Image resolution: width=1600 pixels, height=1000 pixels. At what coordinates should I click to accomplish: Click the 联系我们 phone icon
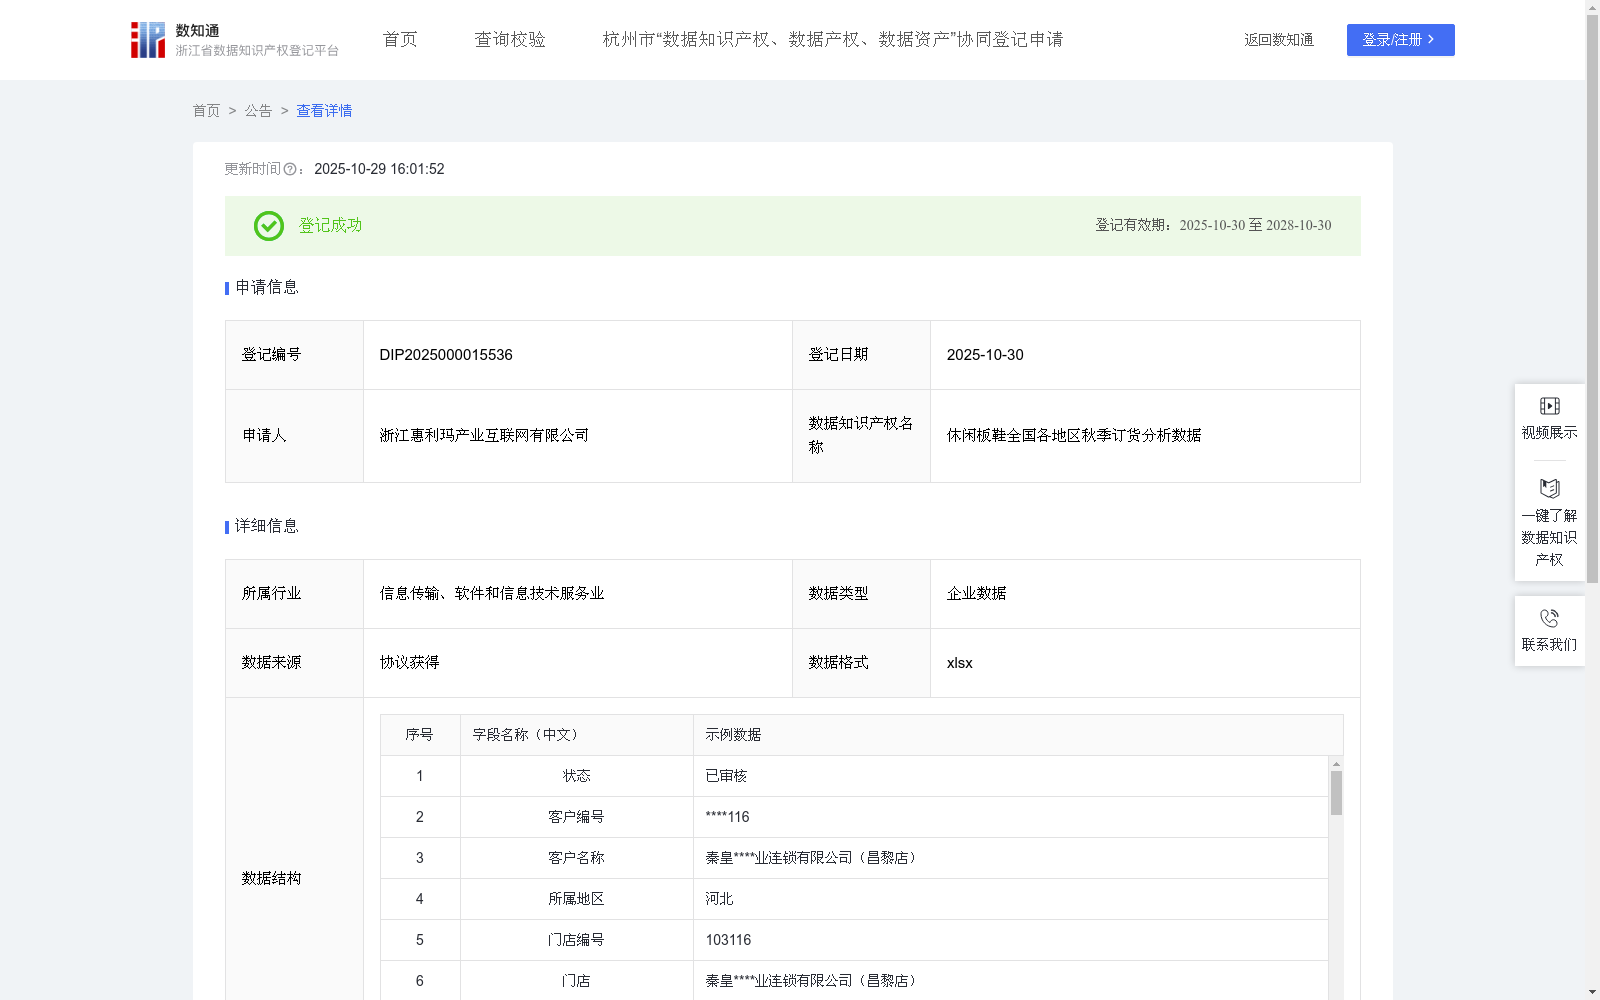[x=1549, y=619]
